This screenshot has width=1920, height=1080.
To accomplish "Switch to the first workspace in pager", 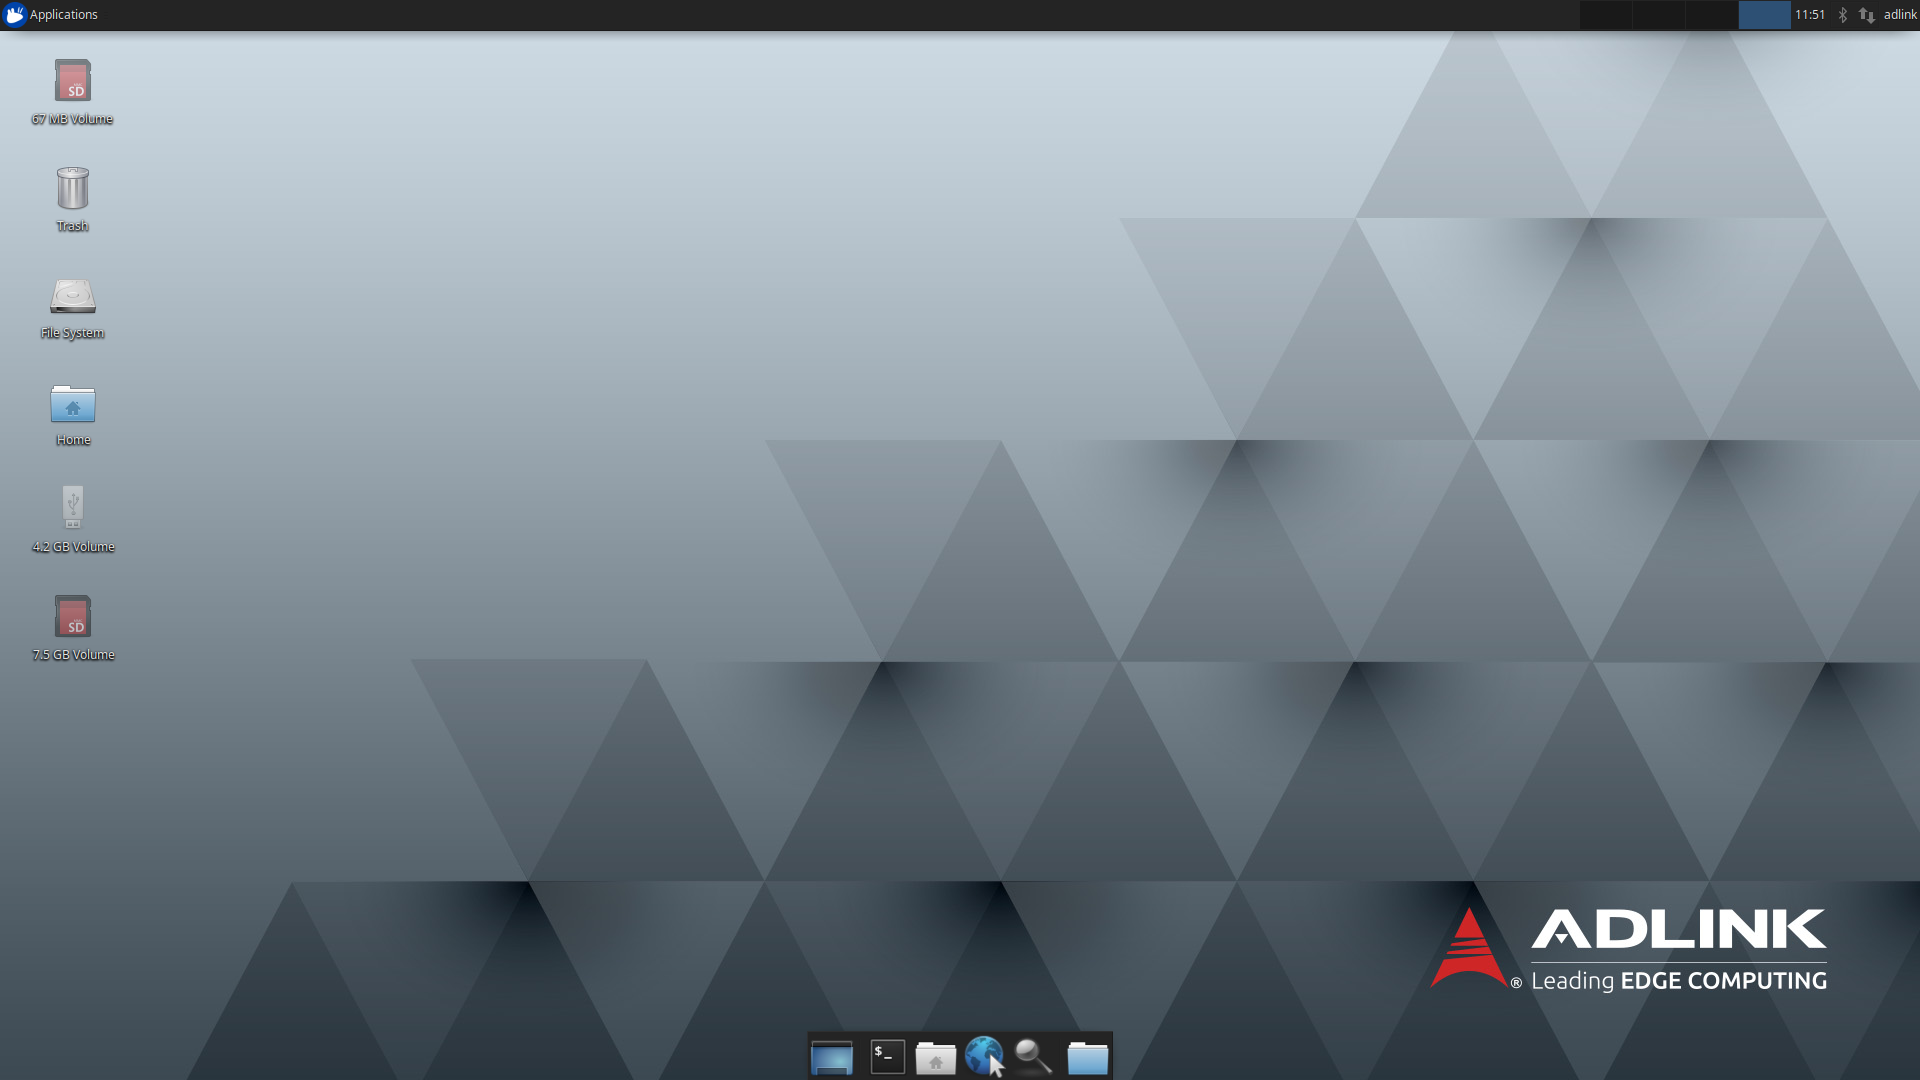I will 1606,15.
